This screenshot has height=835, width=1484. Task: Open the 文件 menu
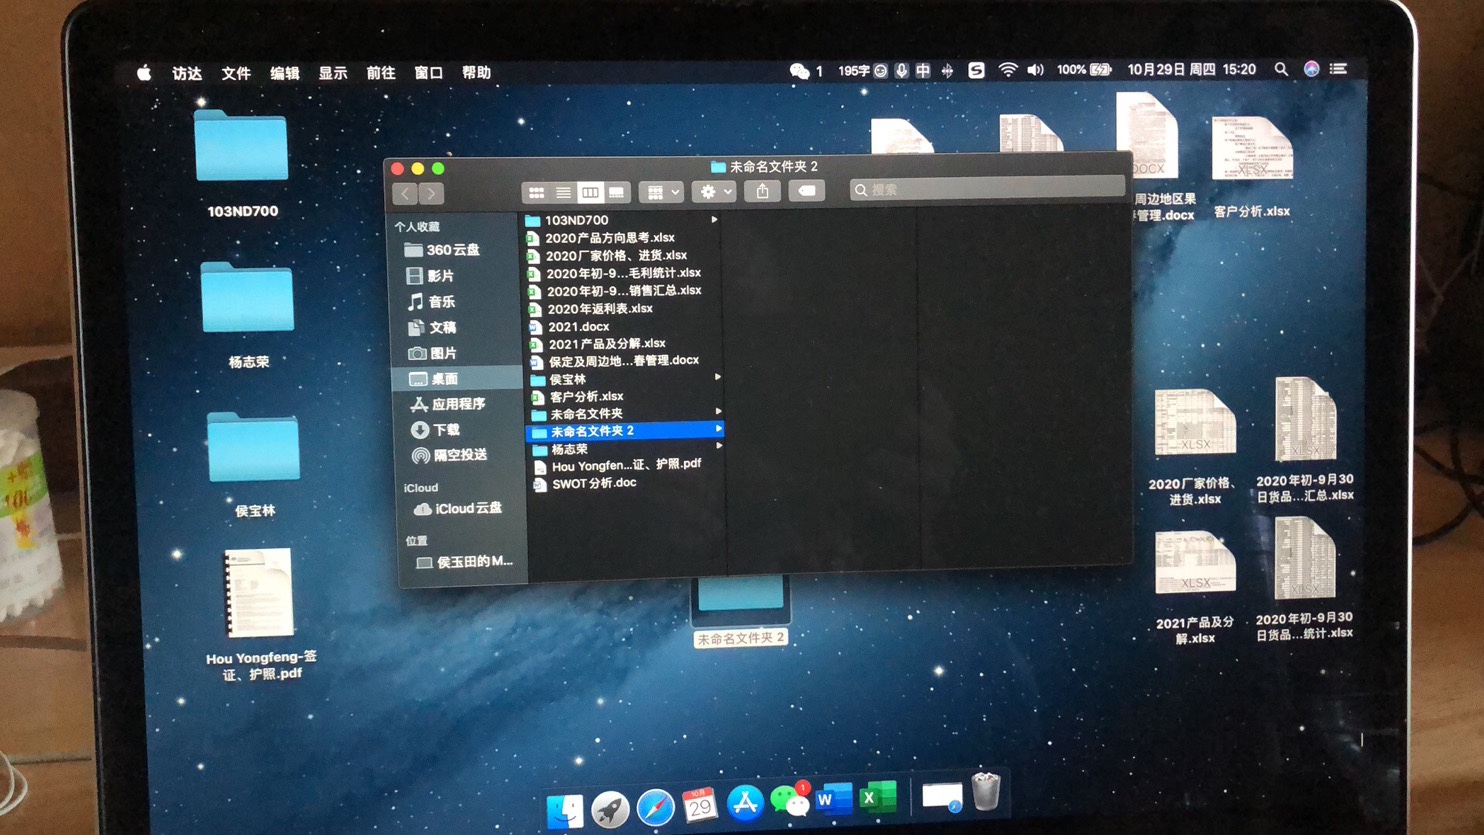tap(236, 73)
